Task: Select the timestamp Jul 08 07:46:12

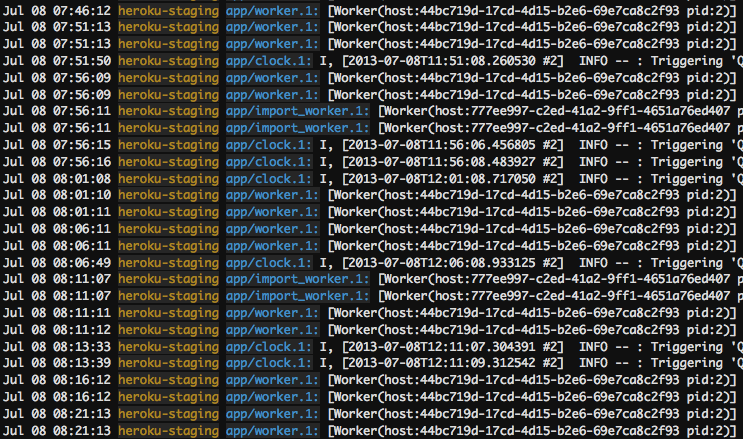Action: click(x=57, y=10)
